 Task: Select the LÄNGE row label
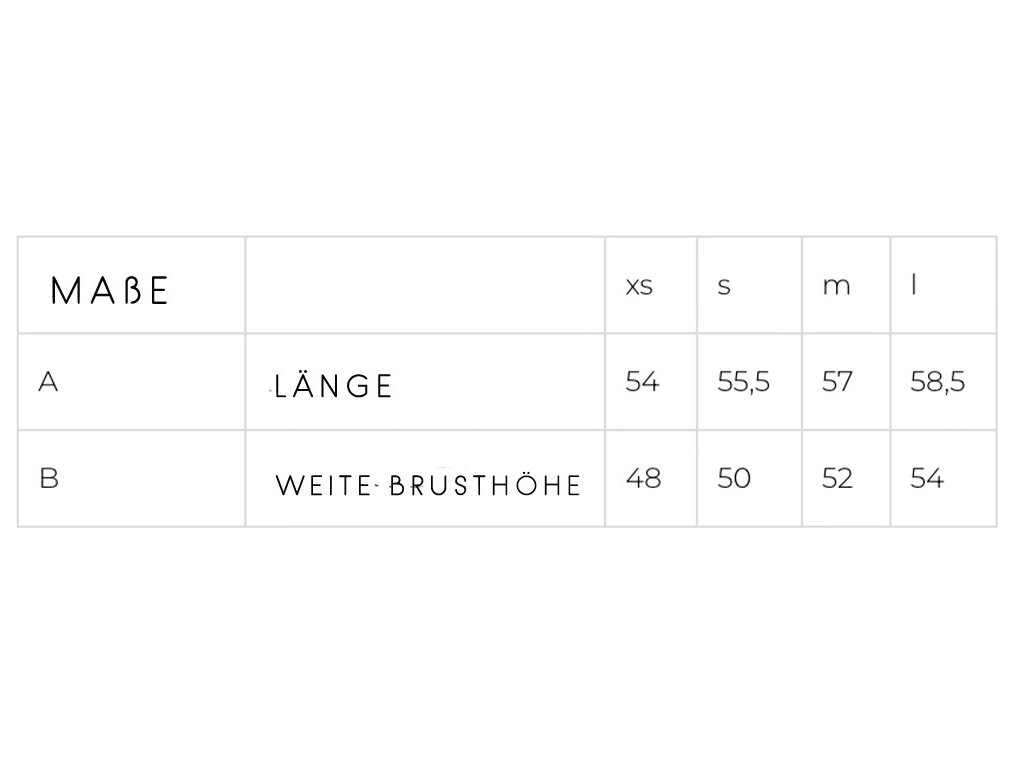pyautogui.click(x=334, y=387)
